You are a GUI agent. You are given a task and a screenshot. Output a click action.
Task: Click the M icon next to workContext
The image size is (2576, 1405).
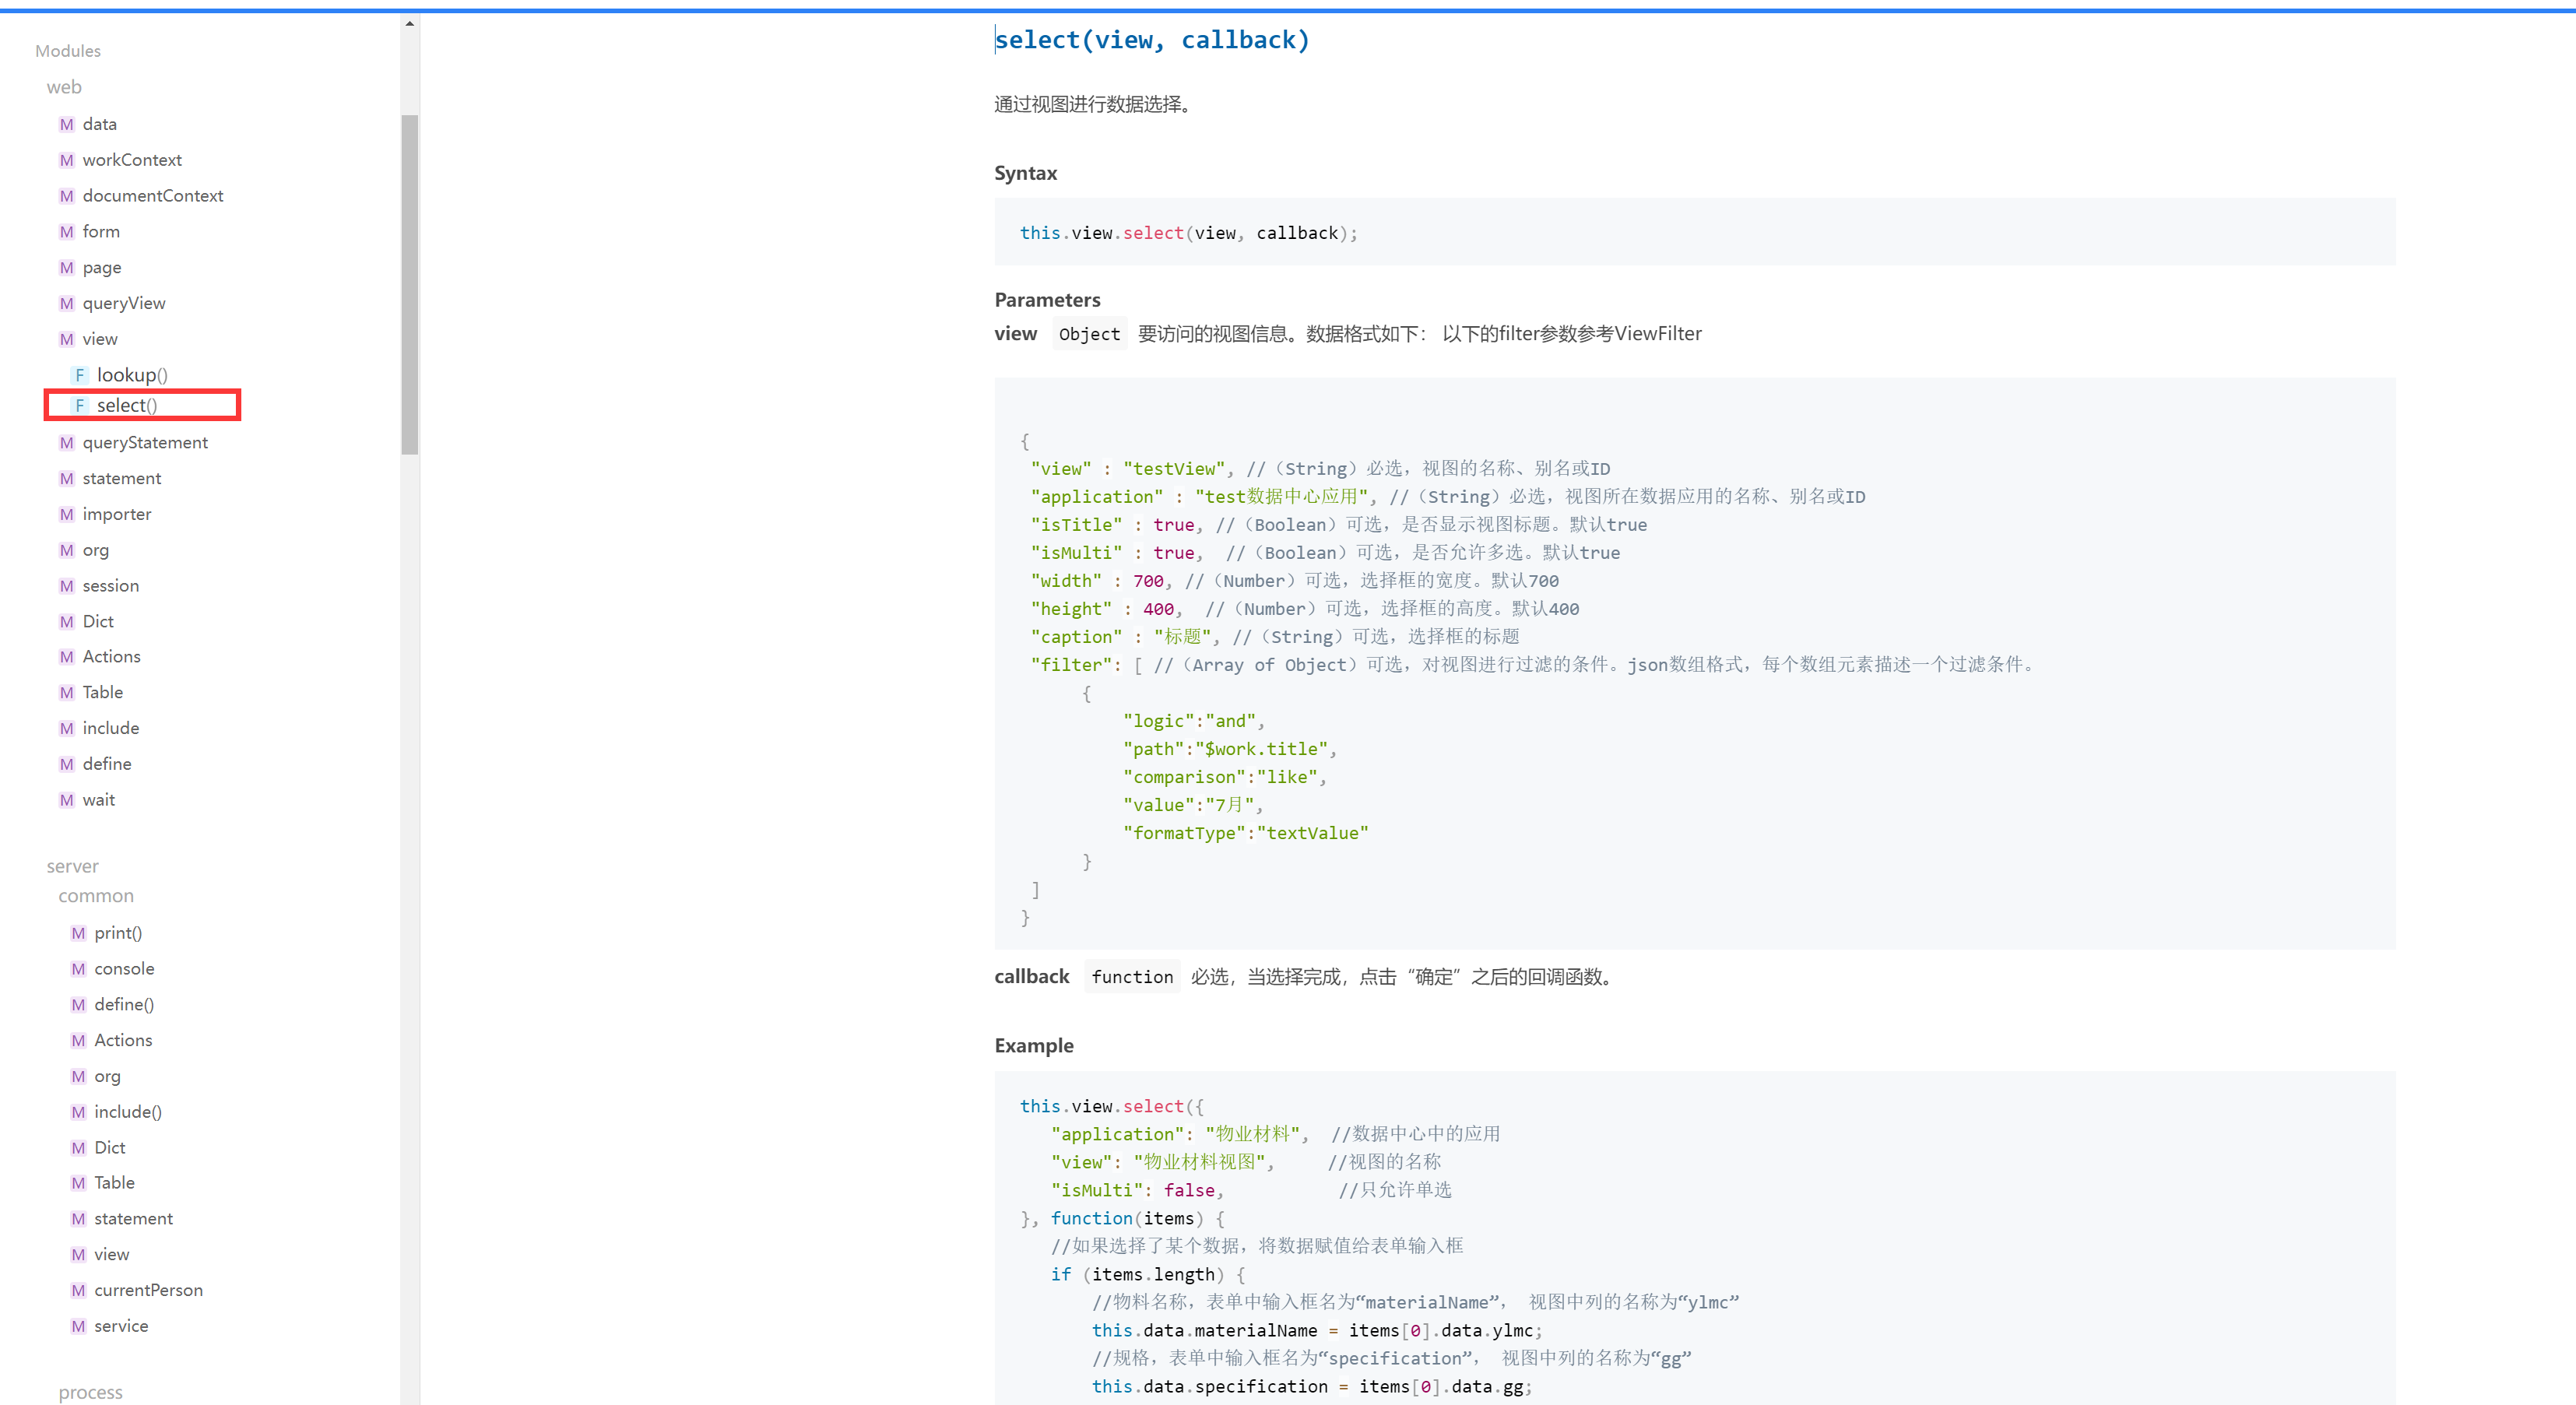tap(66, 160)
